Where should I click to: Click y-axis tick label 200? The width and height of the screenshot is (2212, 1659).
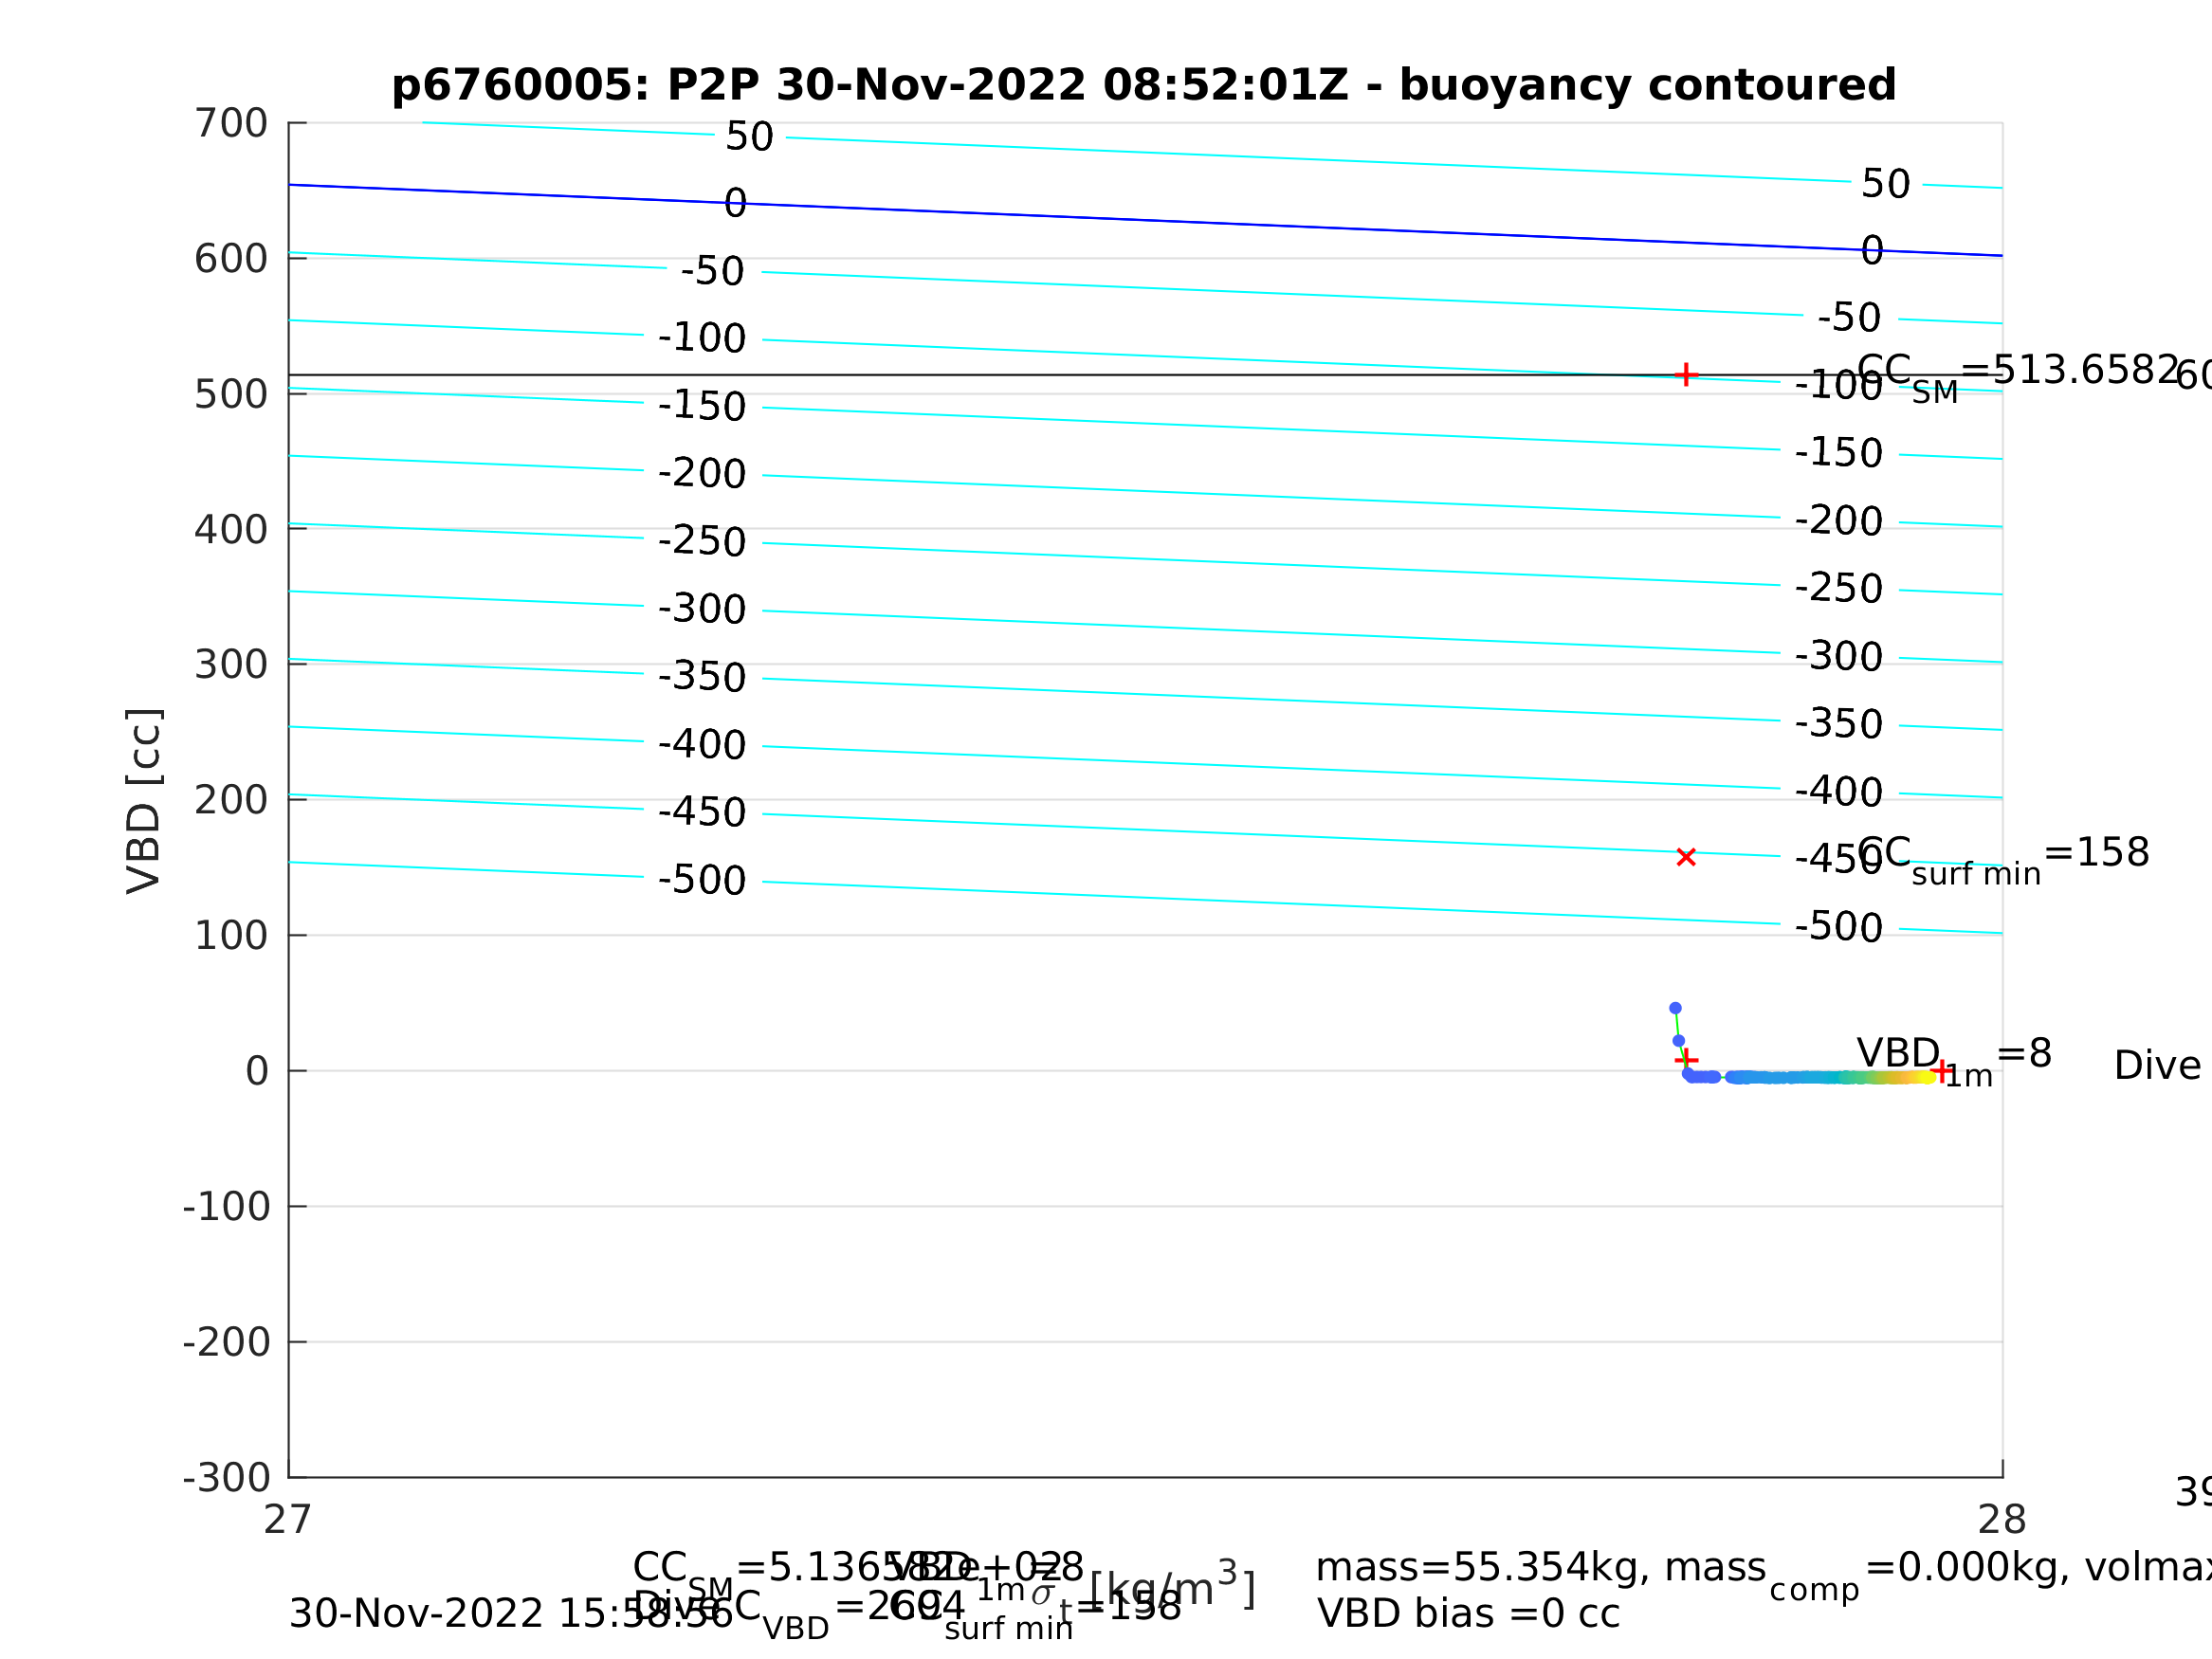point(231,800)
